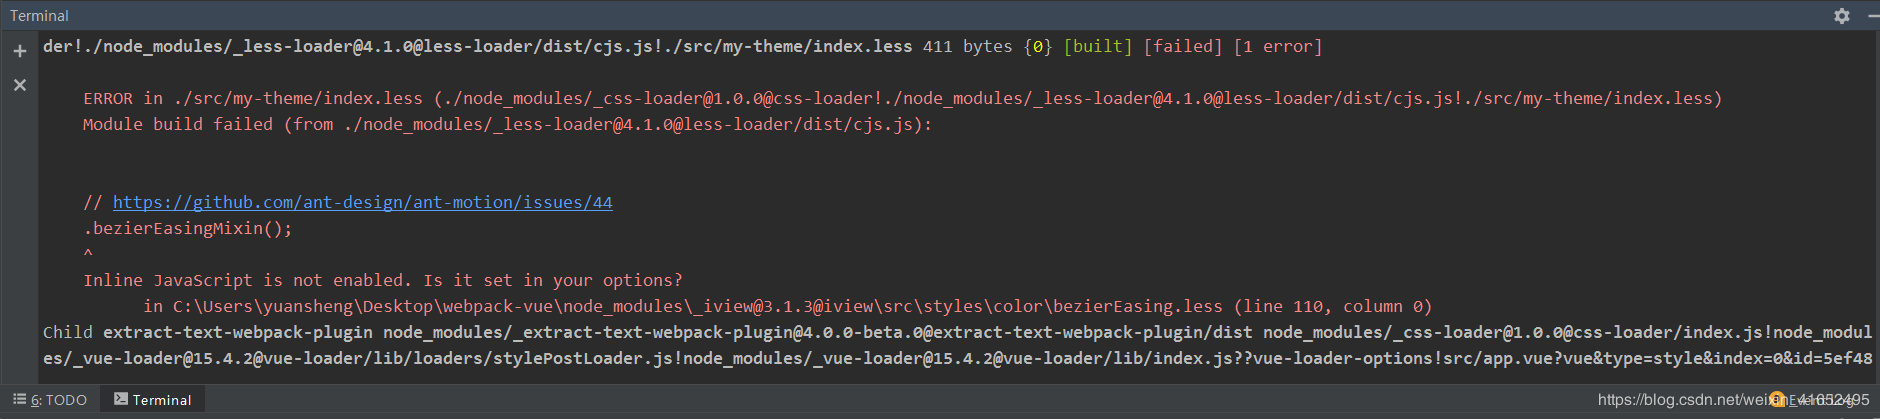Open the Terminal settings gear menu

coord(1841,16)
